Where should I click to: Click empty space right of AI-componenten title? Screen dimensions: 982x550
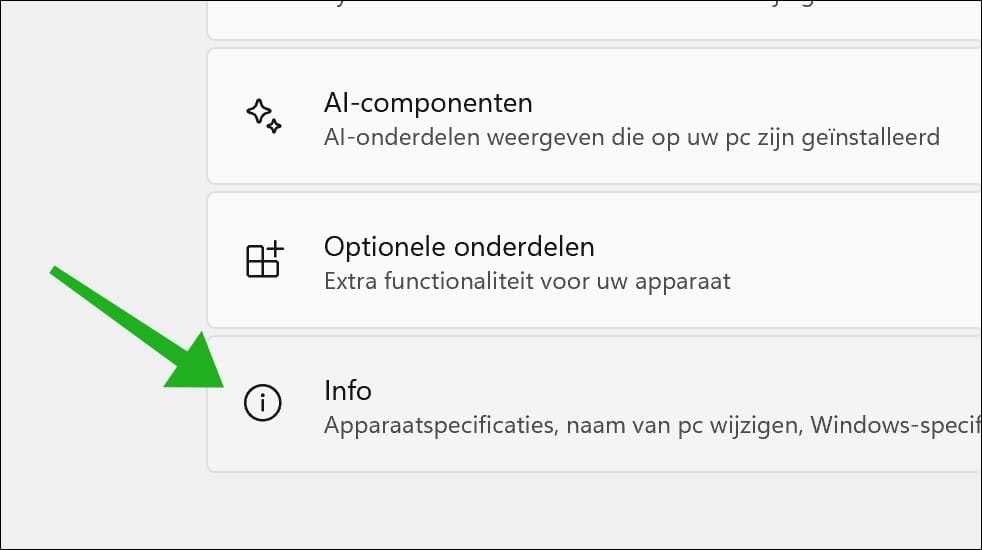[750, 102]
